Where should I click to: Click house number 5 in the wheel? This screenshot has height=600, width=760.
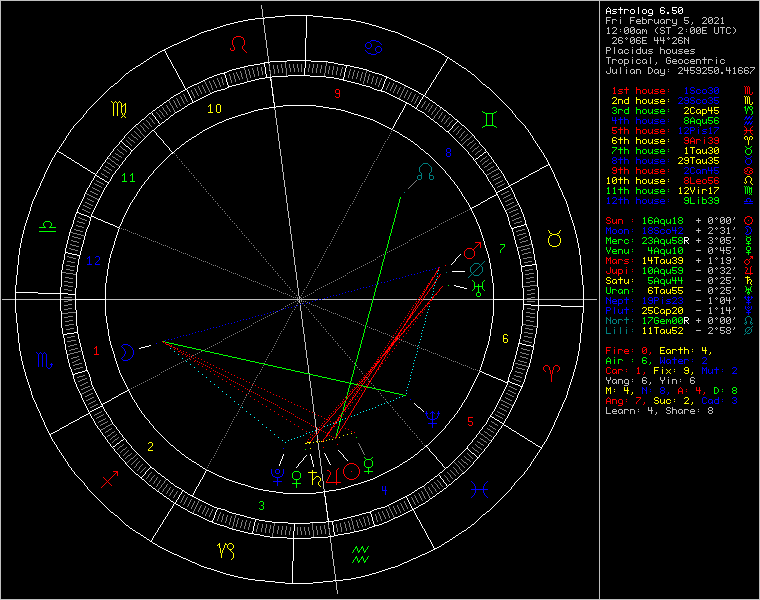pos(470,422)
